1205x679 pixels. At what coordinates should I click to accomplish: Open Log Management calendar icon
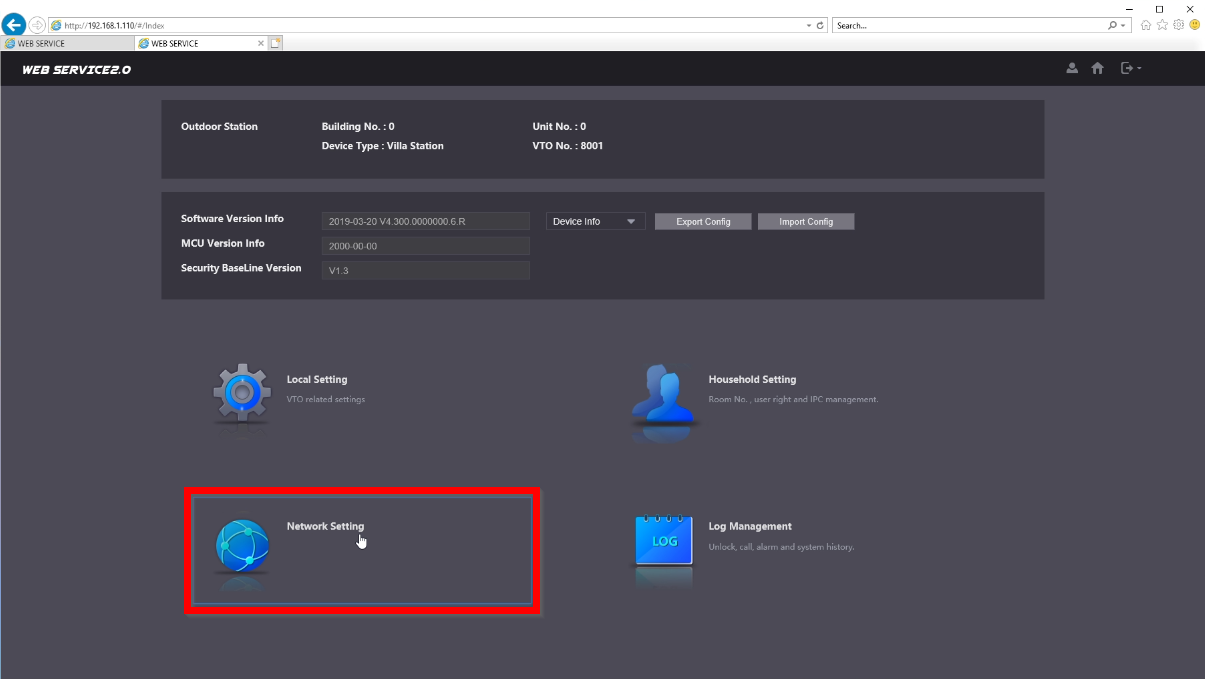click(x=664, y=541)
